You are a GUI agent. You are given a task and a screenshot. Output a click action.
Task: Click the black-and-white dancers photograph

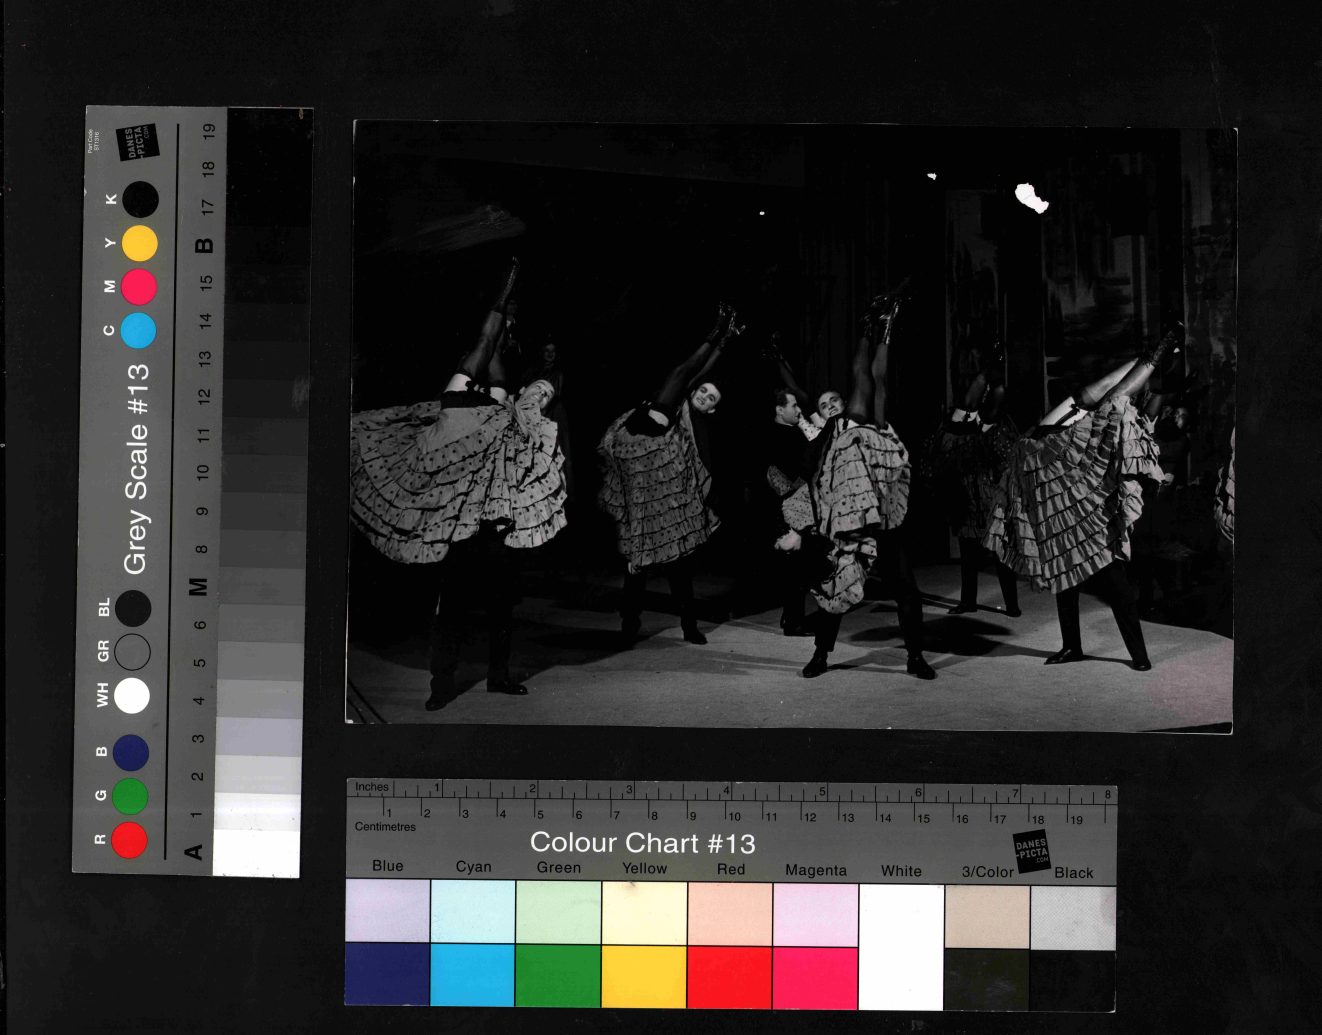tap(790, 425)
